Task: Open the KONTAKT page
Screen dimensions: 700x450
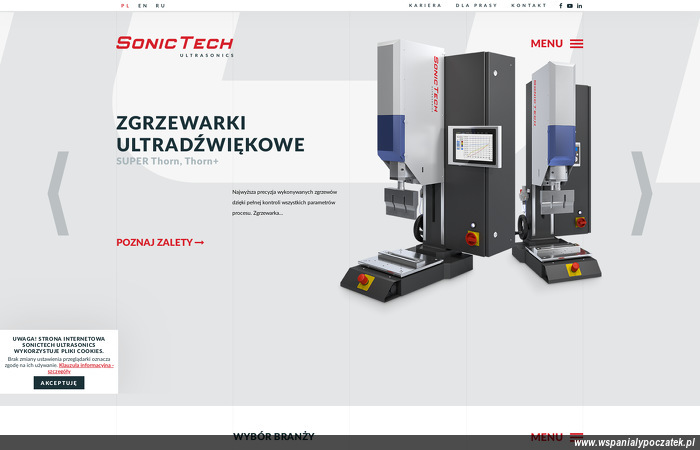Action: pos(529,5)
